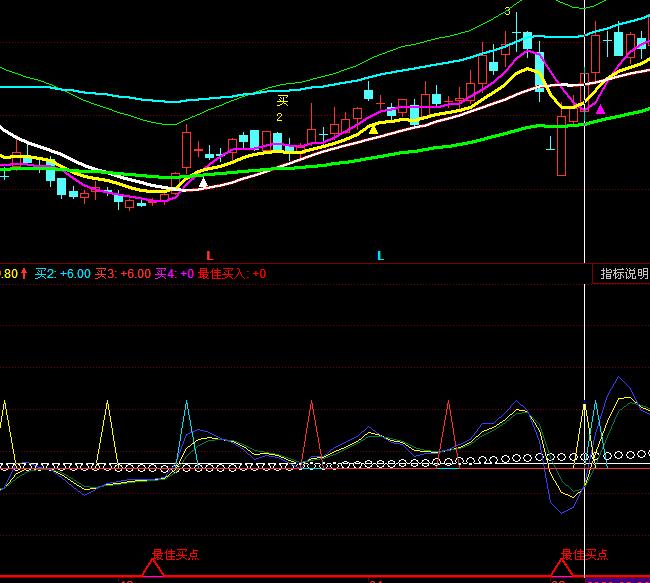650x583 pixels.
Task: Click the white triangle signal marker on chart
Action: [203, 182]
